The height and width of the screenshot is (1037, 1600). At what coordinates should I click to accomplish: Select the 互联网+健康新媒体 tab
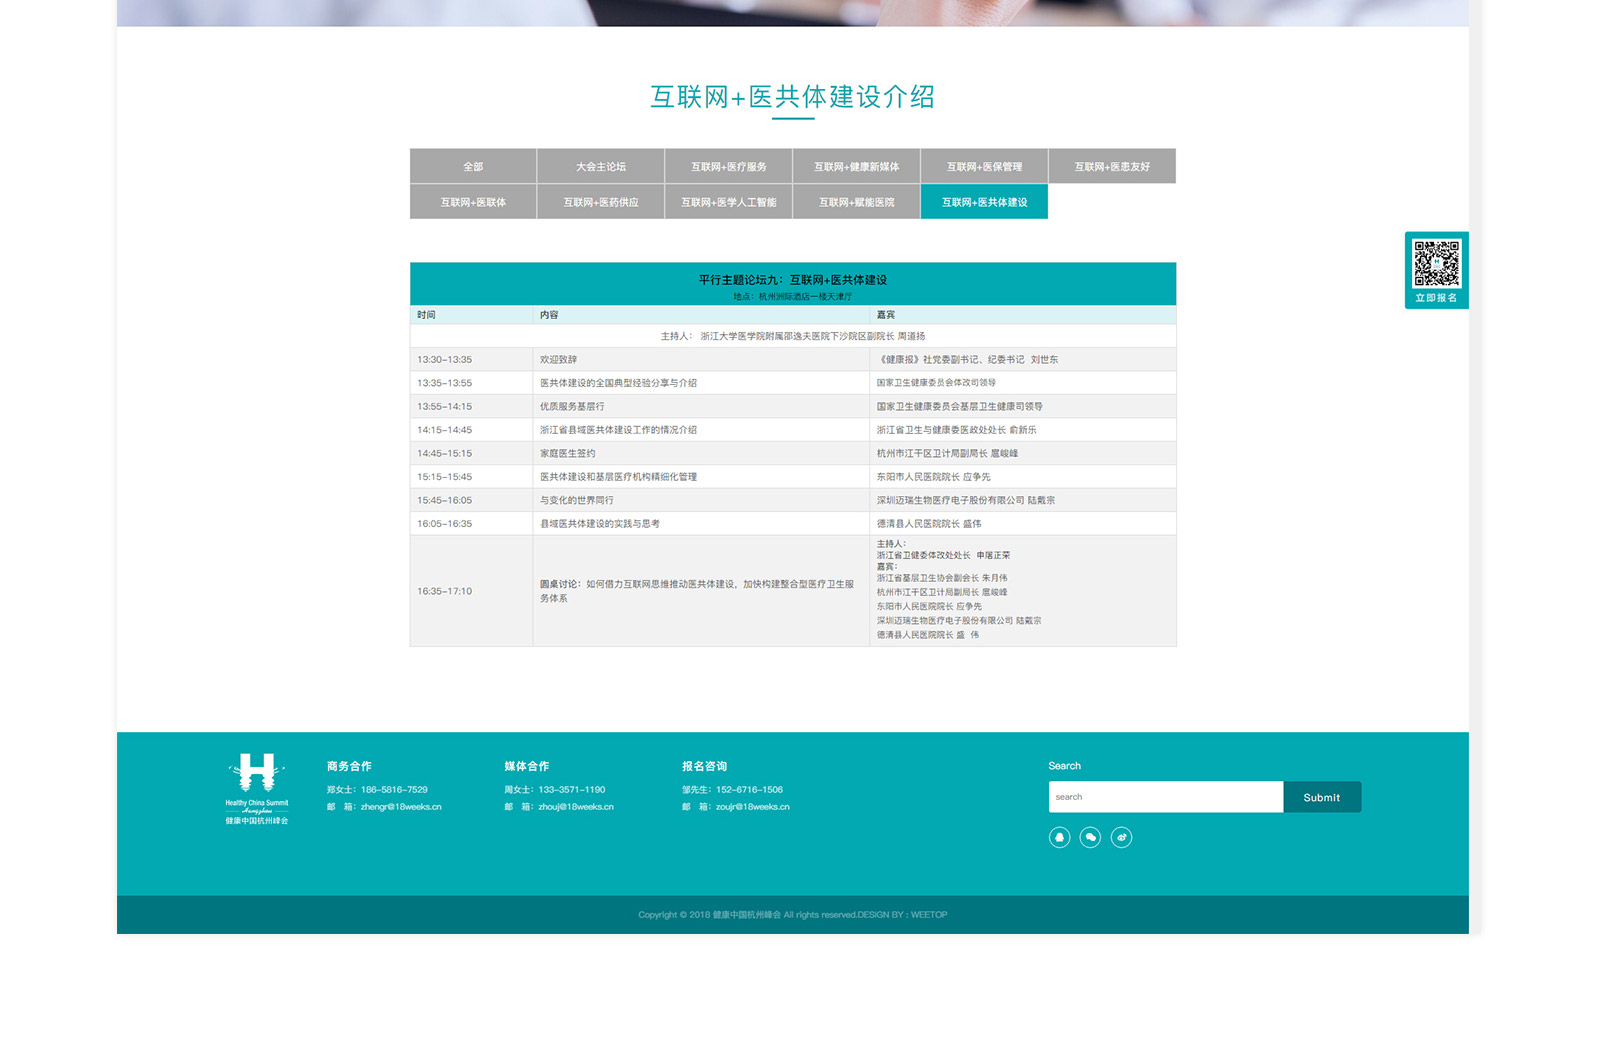[x=856, y=167]
